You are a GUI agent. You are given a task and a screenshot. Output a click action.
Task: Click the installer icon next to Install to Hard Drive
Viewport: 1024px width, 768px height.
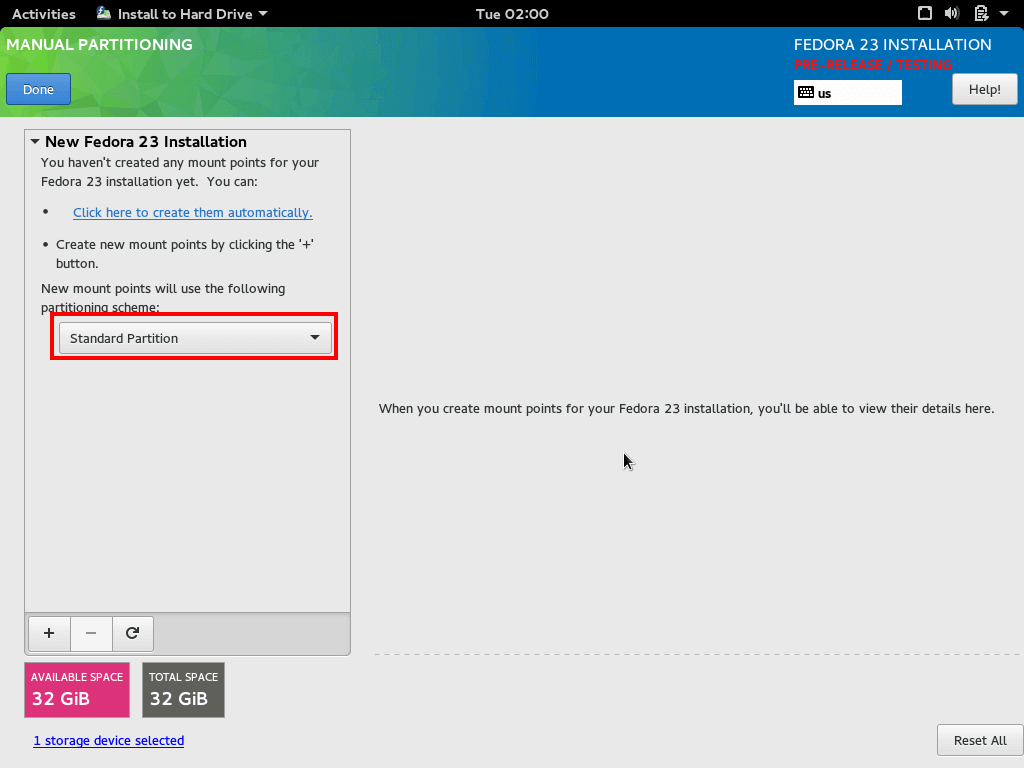pyautogui.click(x=104, y=14)
